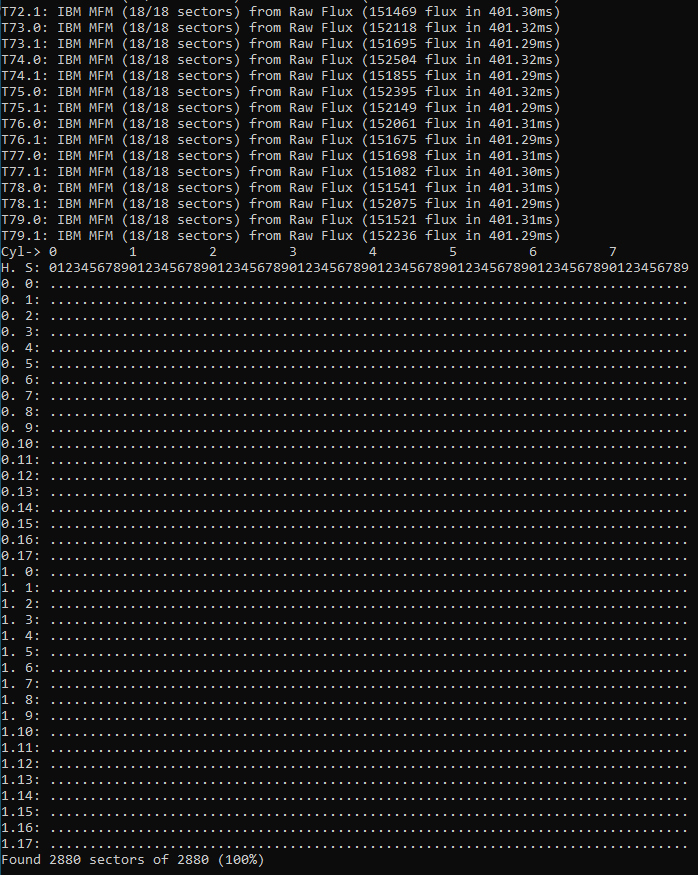Select the T78.0 track output line

[280, 187]
